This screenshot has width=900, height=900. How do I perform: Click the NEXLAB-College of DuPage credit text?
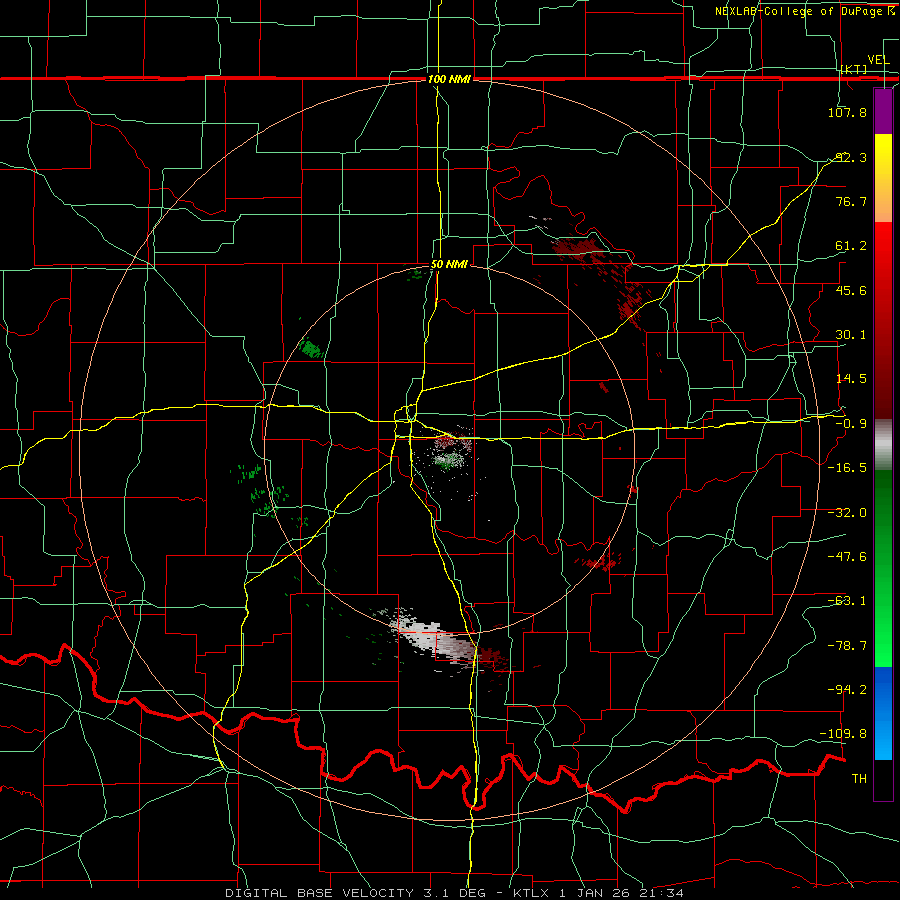pos(803,11)
